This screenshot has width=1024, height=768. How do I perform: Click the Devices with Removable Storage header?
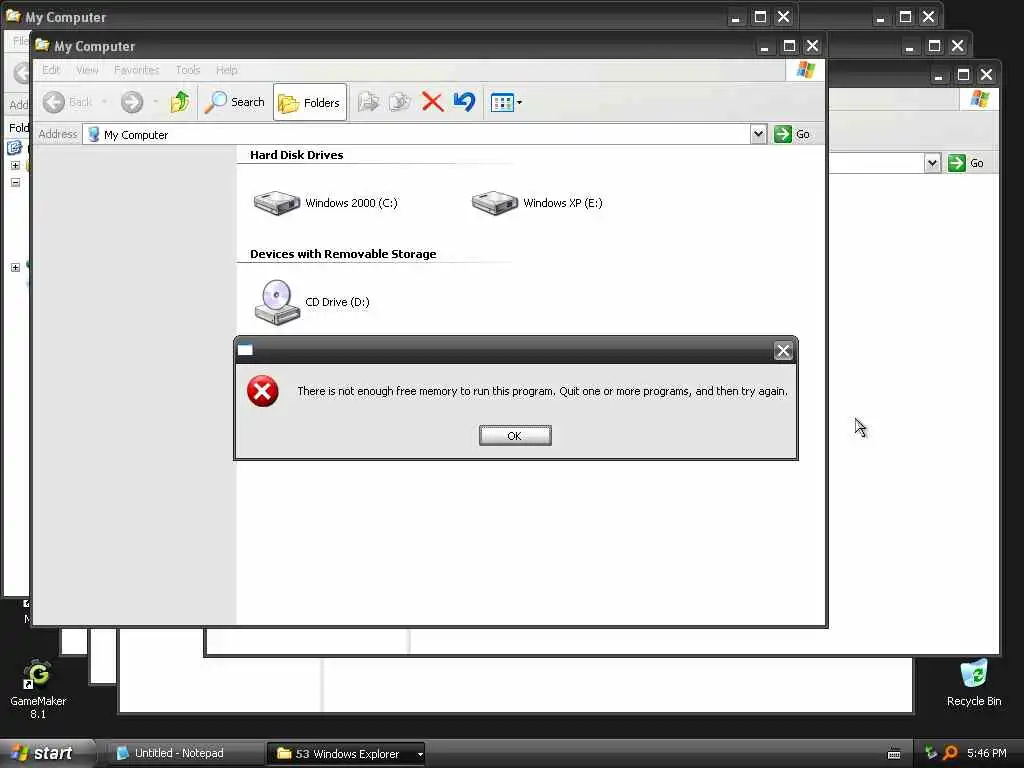[343, 254]
